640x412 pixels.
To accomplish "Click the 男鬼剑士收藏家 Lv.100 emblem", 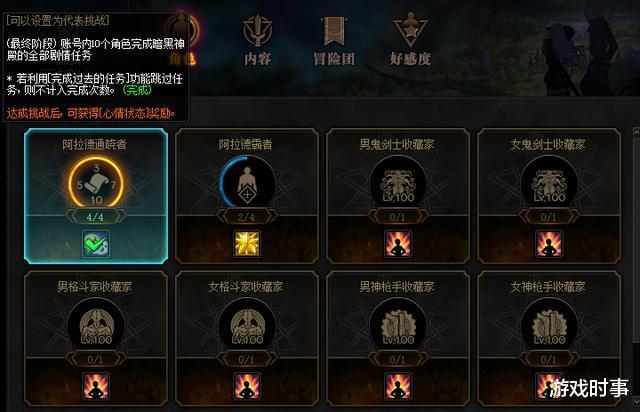I will pos(398,183).
